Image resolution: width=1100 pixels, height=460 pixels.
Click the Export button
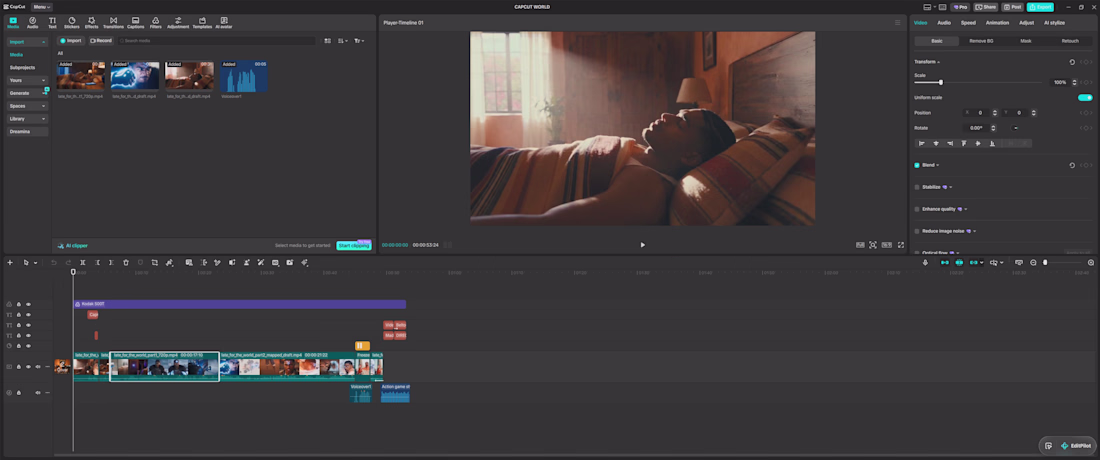click(1040, 7)
